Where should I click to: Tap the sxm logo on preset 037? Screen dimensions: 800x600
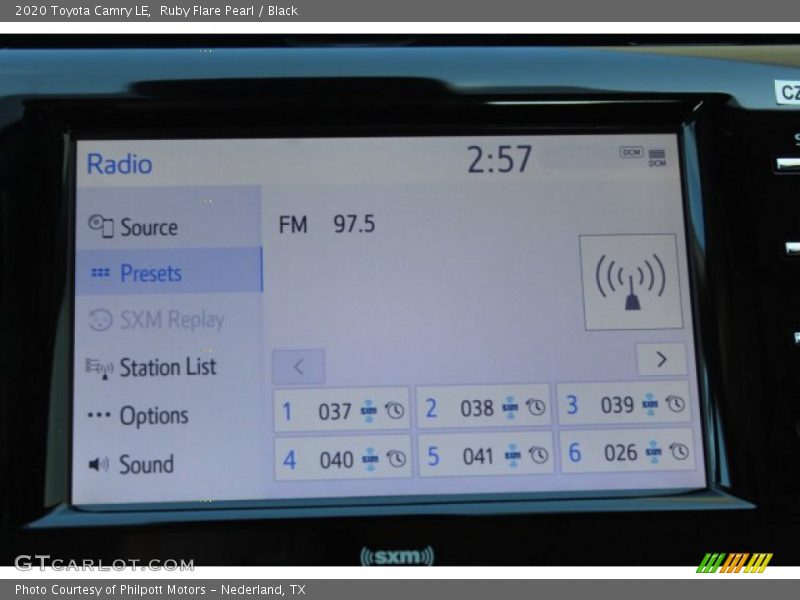(x=369, y=411)
